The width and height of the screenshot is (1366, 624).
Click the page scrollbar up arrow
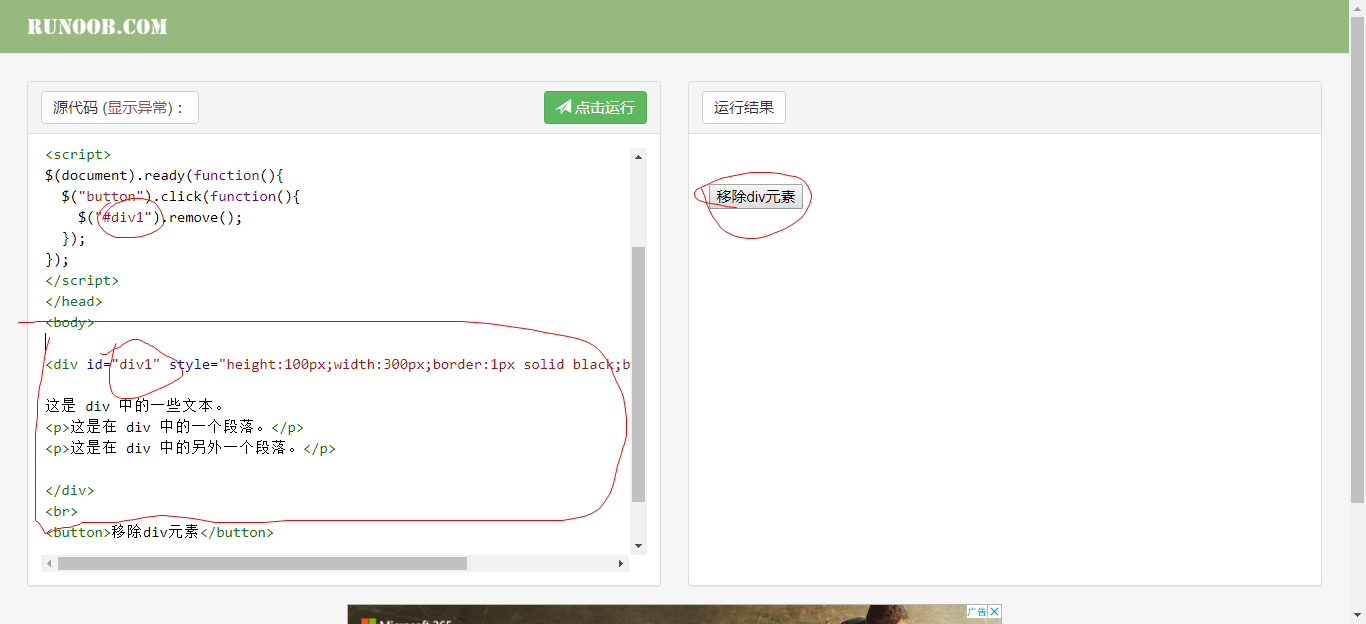pos(1358,8)
